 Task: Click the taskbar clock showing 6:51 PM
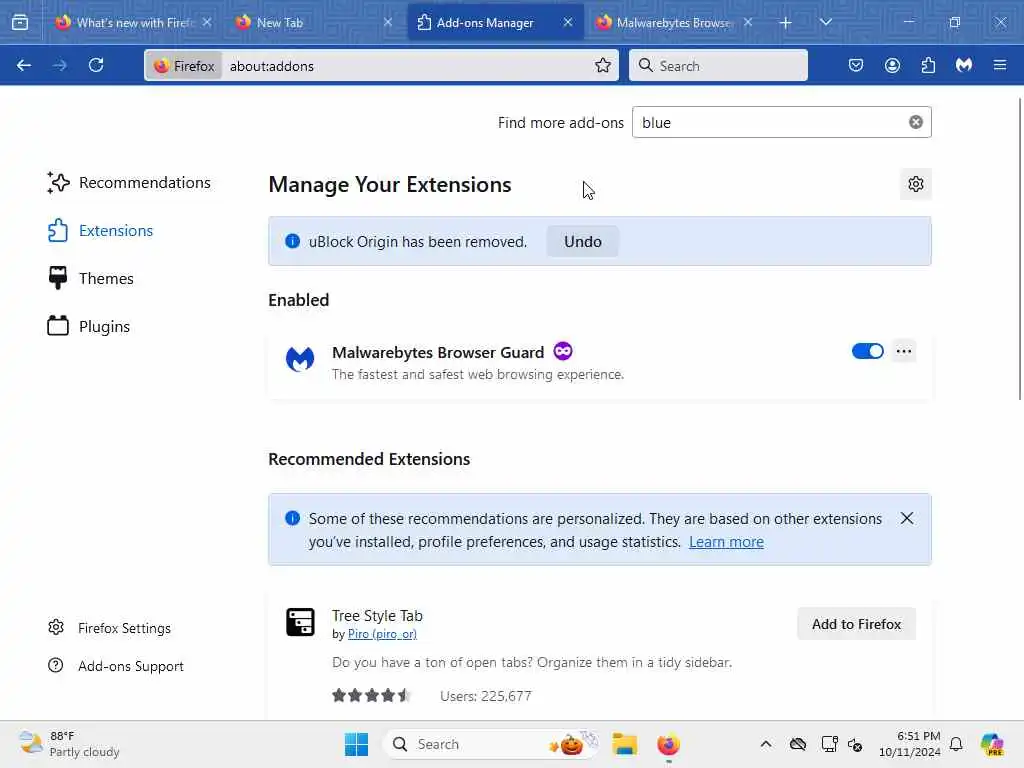(910, 744)
